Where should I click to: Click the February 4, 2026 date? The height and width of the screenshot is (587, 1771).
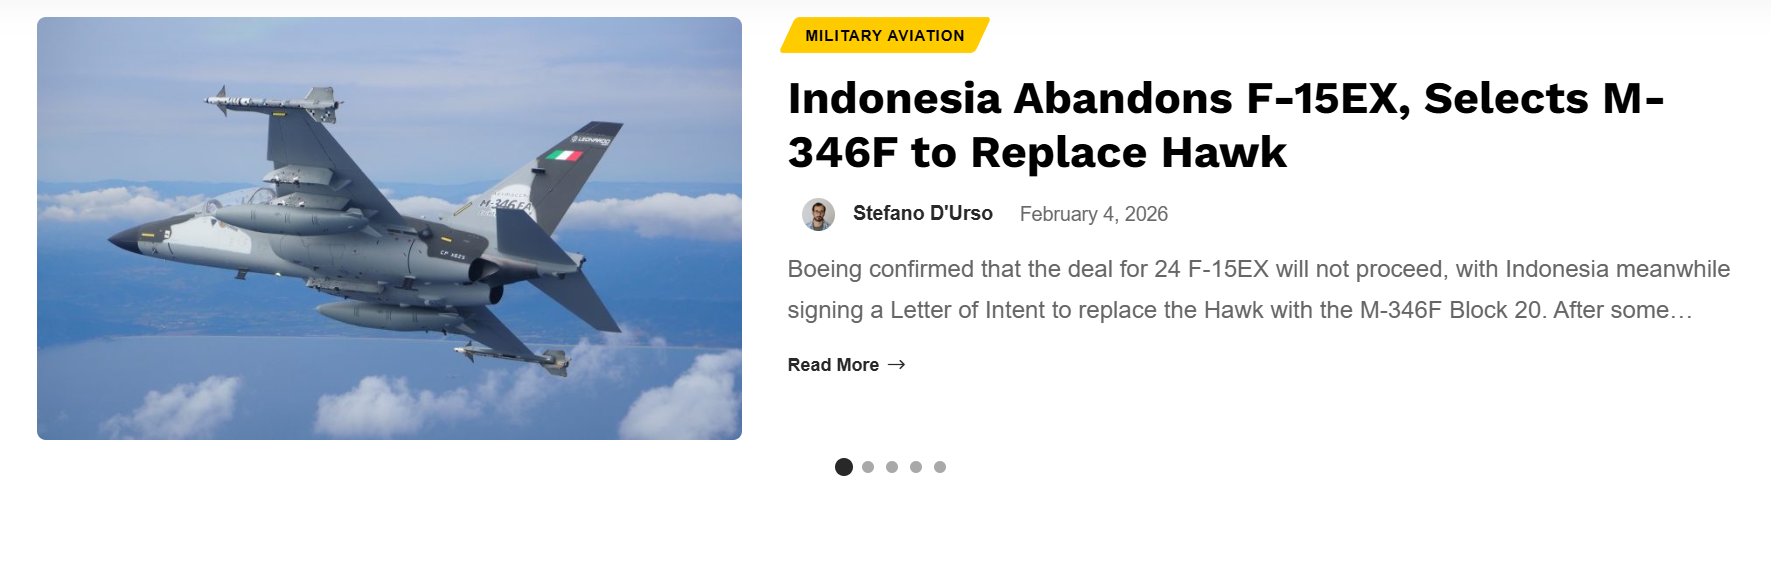click(1093, 214)
